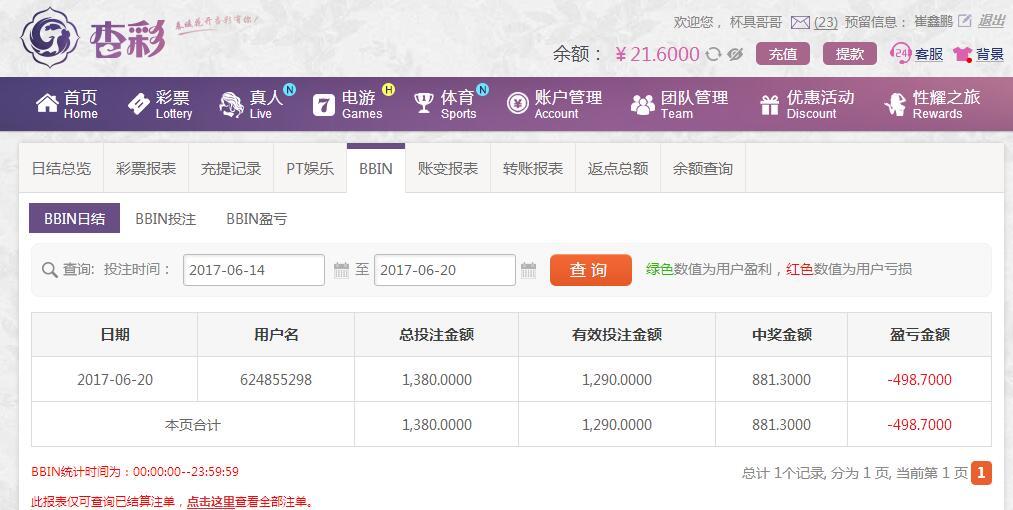The image size is (1013, 510).
Task: Click the 点击这里 view all bets link
Action: pos(211,501)
